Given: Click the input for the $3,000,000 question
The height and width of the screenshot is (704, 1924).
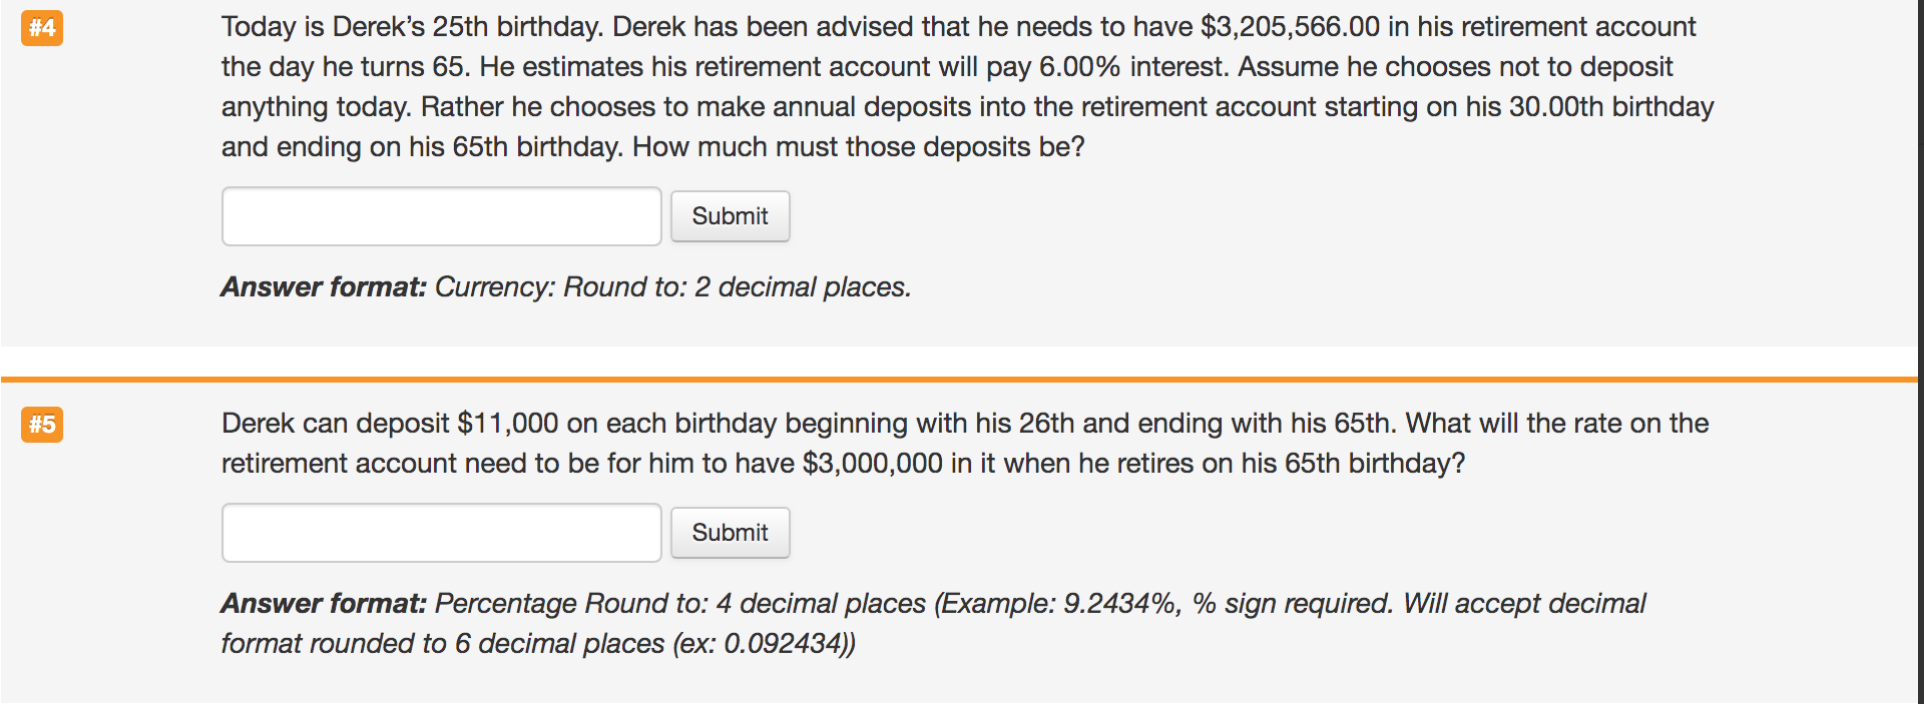Looking at the screenshot, I should [440, 532].
